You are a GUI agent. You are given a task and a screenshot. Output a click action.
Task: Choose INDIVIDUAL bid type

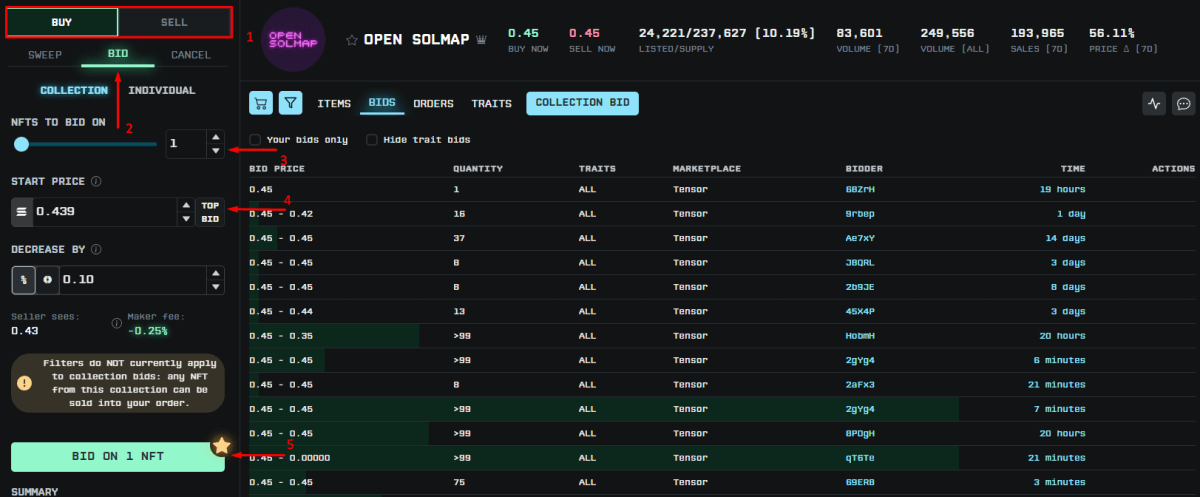(162, 90)
